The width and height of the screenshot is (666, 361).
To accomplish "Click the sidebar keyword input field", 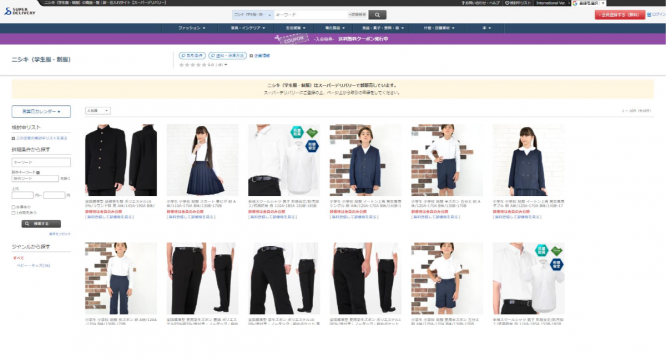I will coord(41,162).
